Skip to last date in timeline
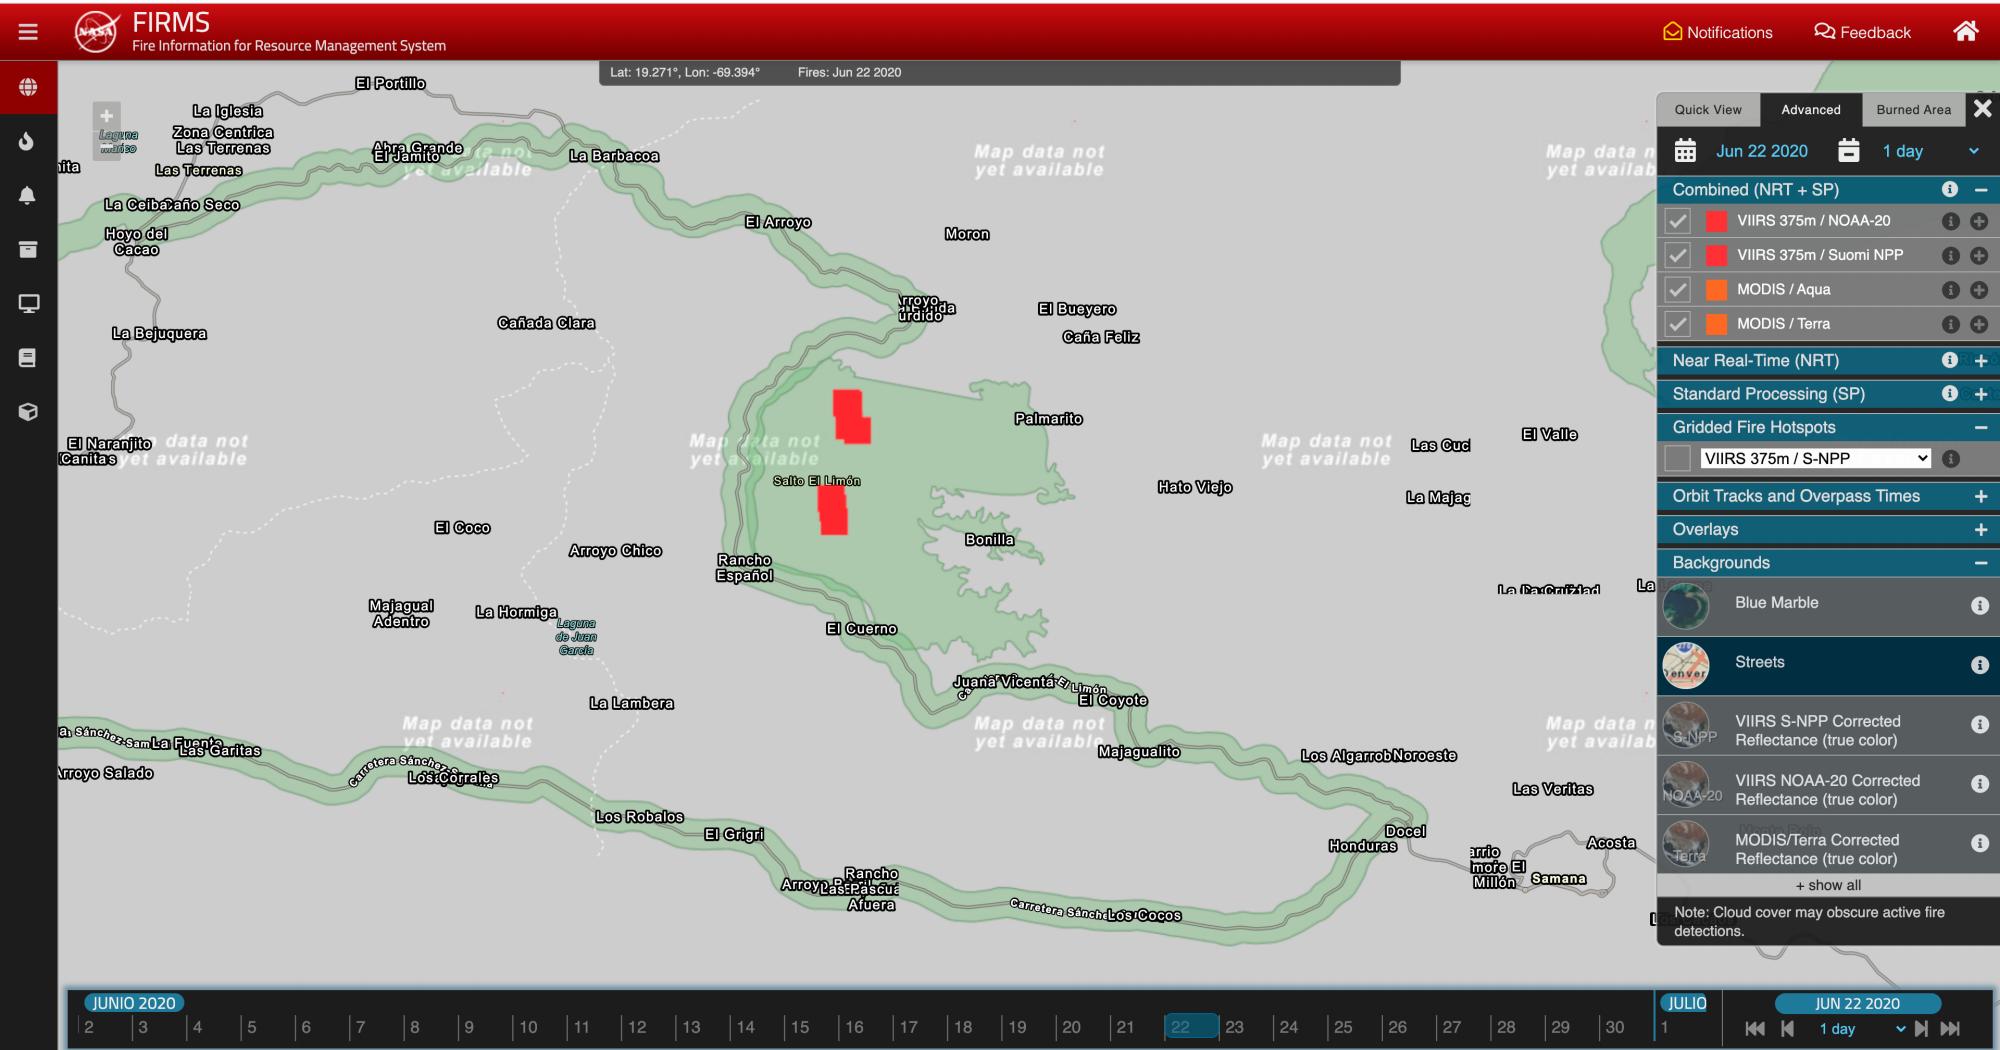Viewport: 2000px width, 1050px height. [x=1950, y=1029]
